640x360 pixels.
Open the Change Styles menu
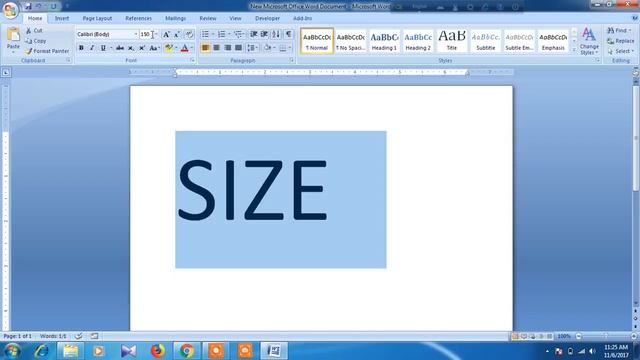coord(589,41)
